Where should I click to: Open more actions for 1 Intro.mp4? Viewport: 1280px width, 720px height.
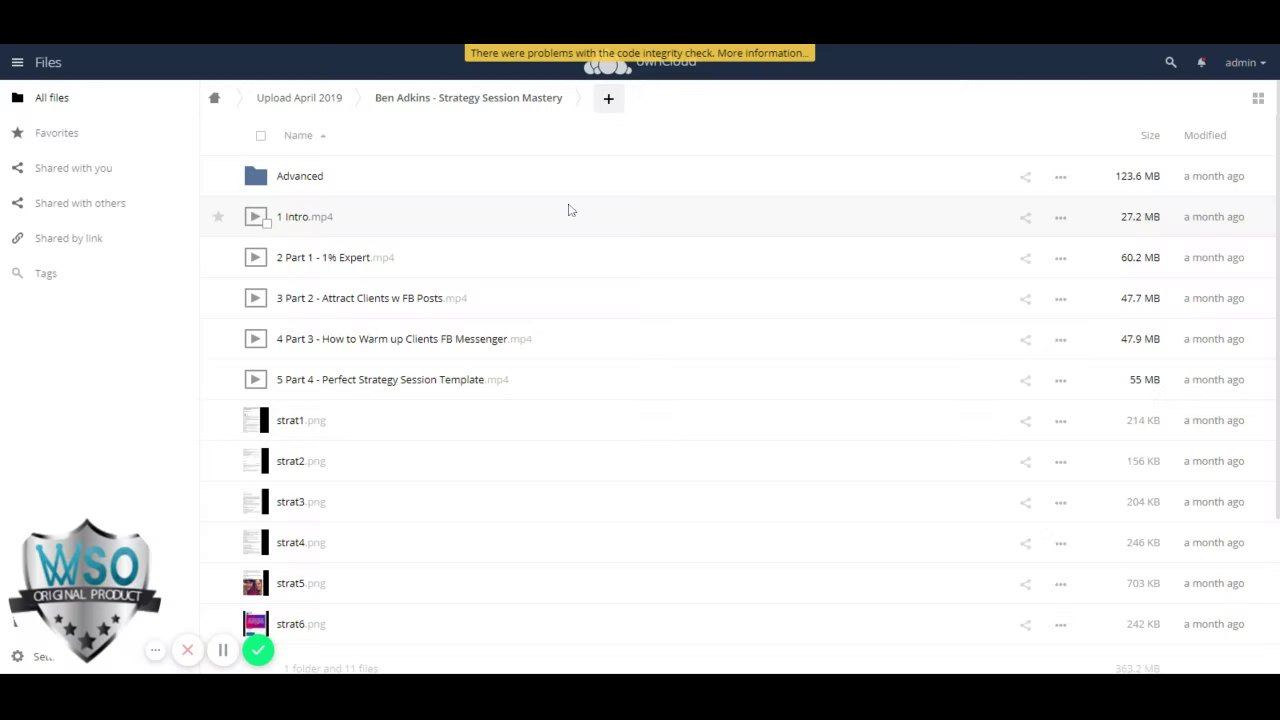pyautogui.click(x=1060, y=218)
